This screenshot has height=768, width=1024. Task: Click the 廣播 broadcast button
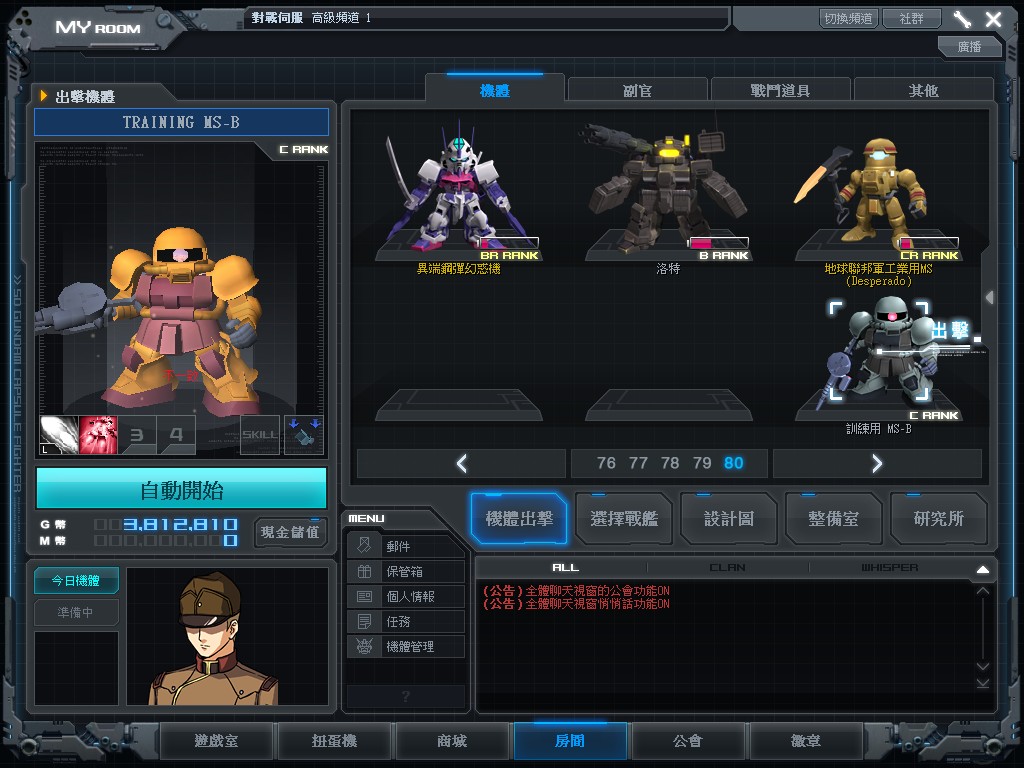[x=969, y=46]
